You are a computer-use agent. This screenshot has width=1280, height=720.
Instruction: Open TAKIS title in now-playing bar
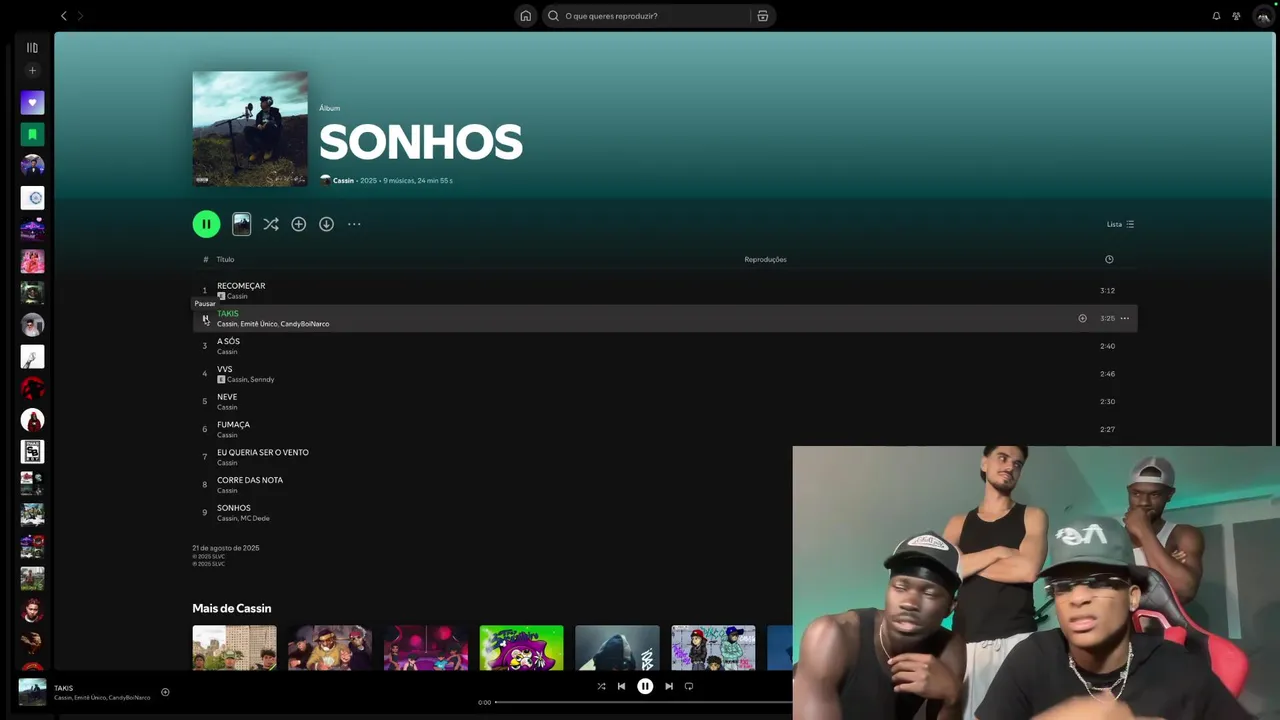(64, 688)
